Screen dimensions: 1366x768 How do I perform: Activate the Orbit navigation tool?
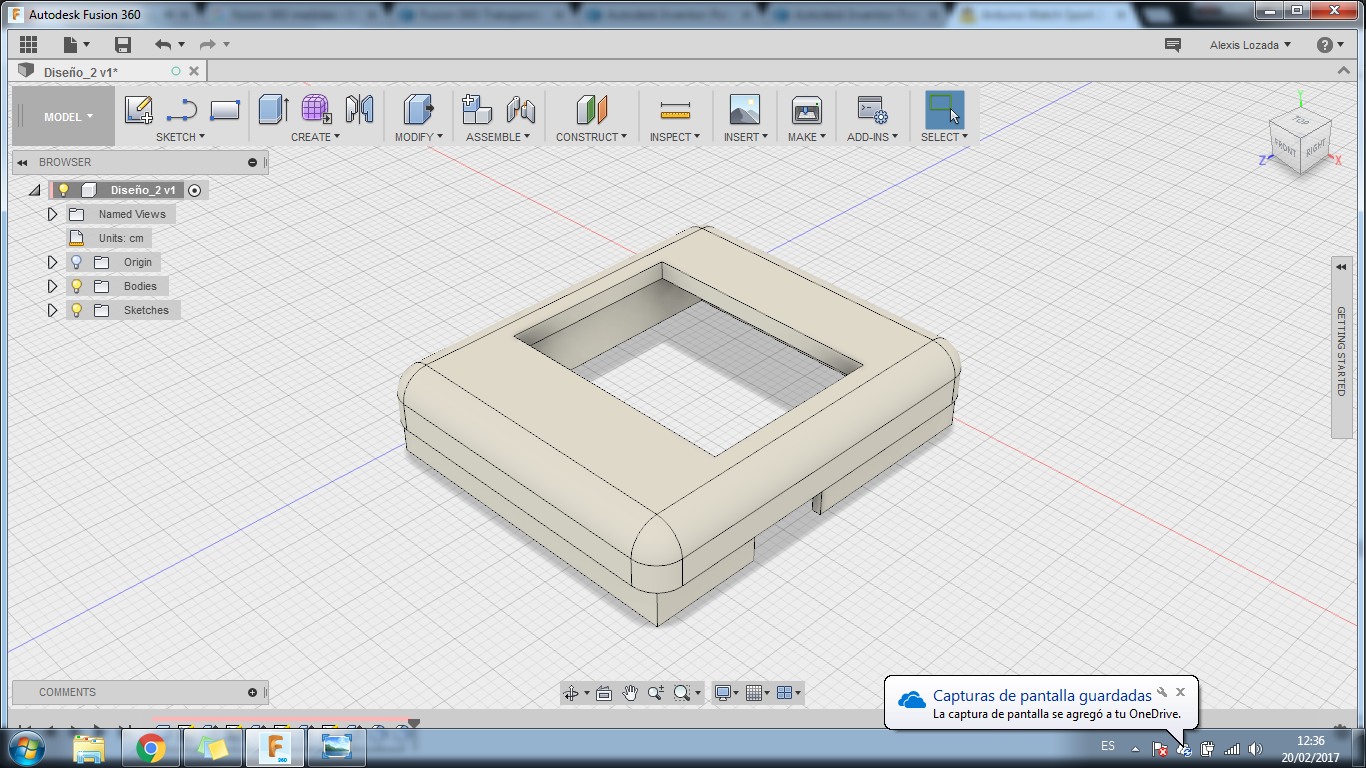(x=571, y=693)
